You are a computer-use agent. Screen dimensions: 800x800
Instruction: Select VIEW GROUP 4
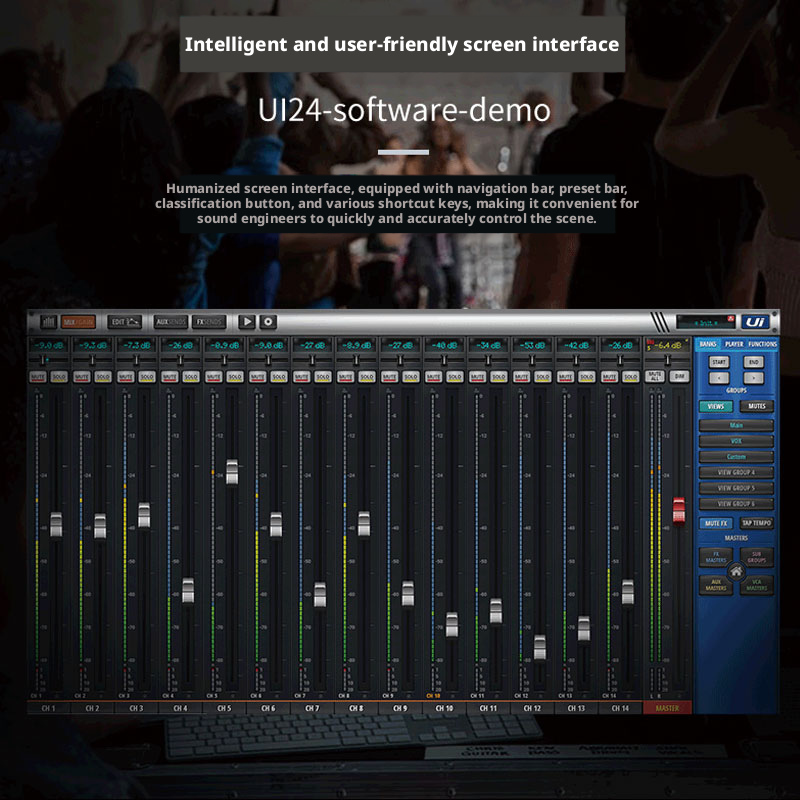click(736, 472)
